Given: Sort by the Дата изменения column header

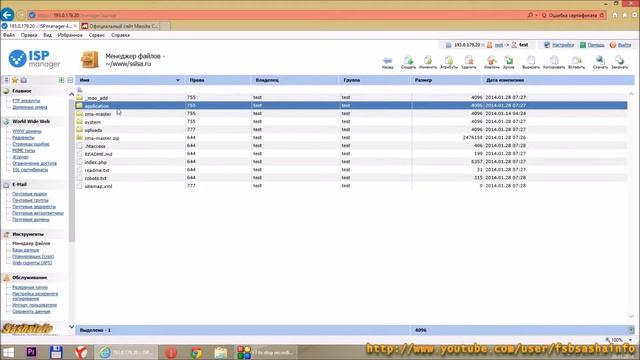Looking at the screenshot, I should click(557, 80).
